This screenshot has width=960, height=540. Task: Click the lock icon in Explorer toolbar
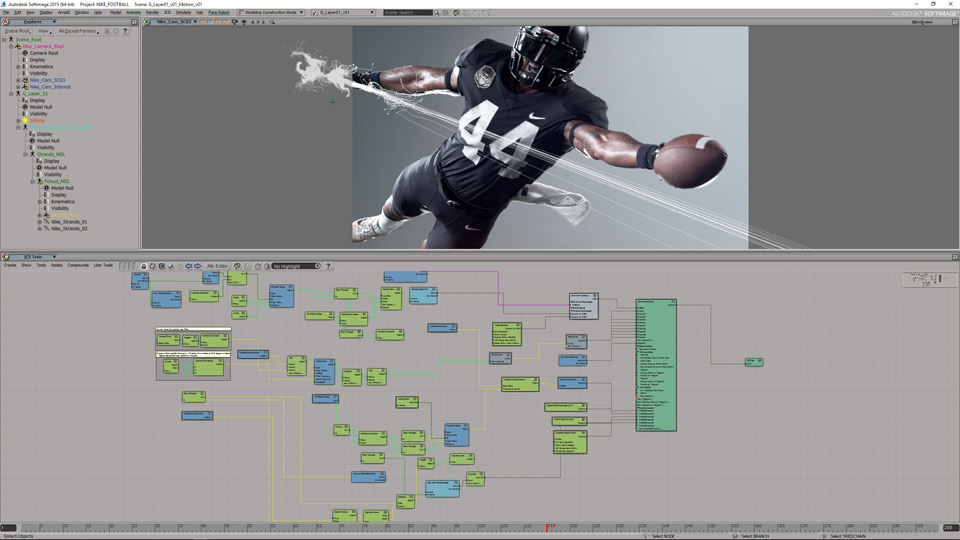point(107,31)
